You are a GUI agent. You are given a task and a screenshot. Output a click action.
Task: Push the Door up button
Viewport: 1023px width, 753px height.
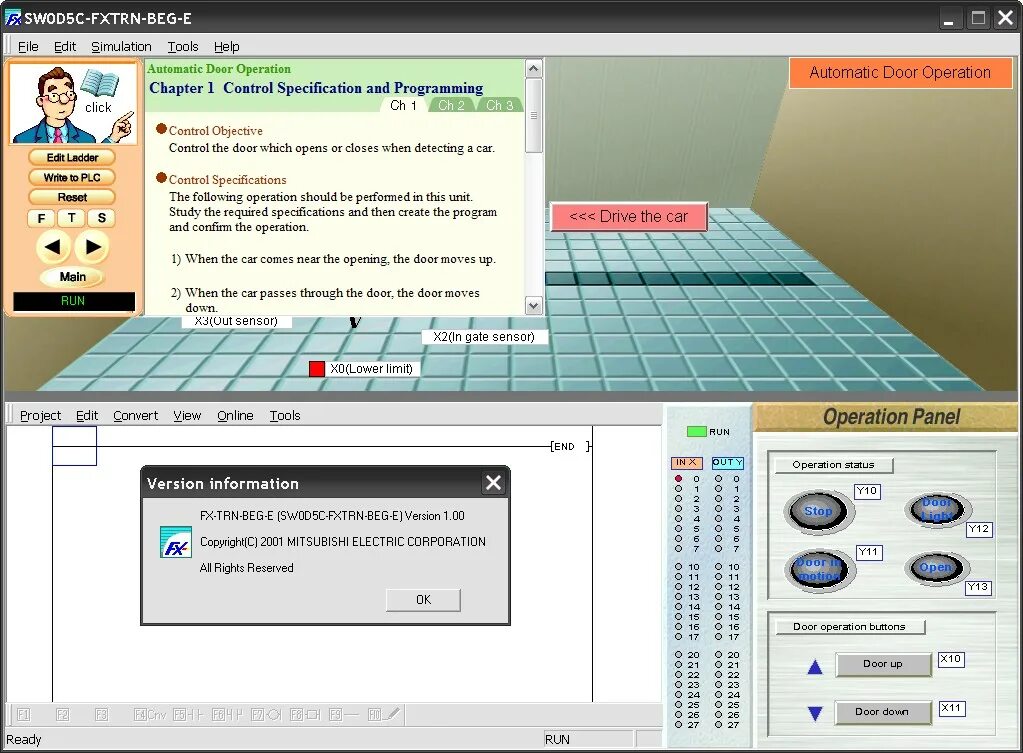(883, 664)
